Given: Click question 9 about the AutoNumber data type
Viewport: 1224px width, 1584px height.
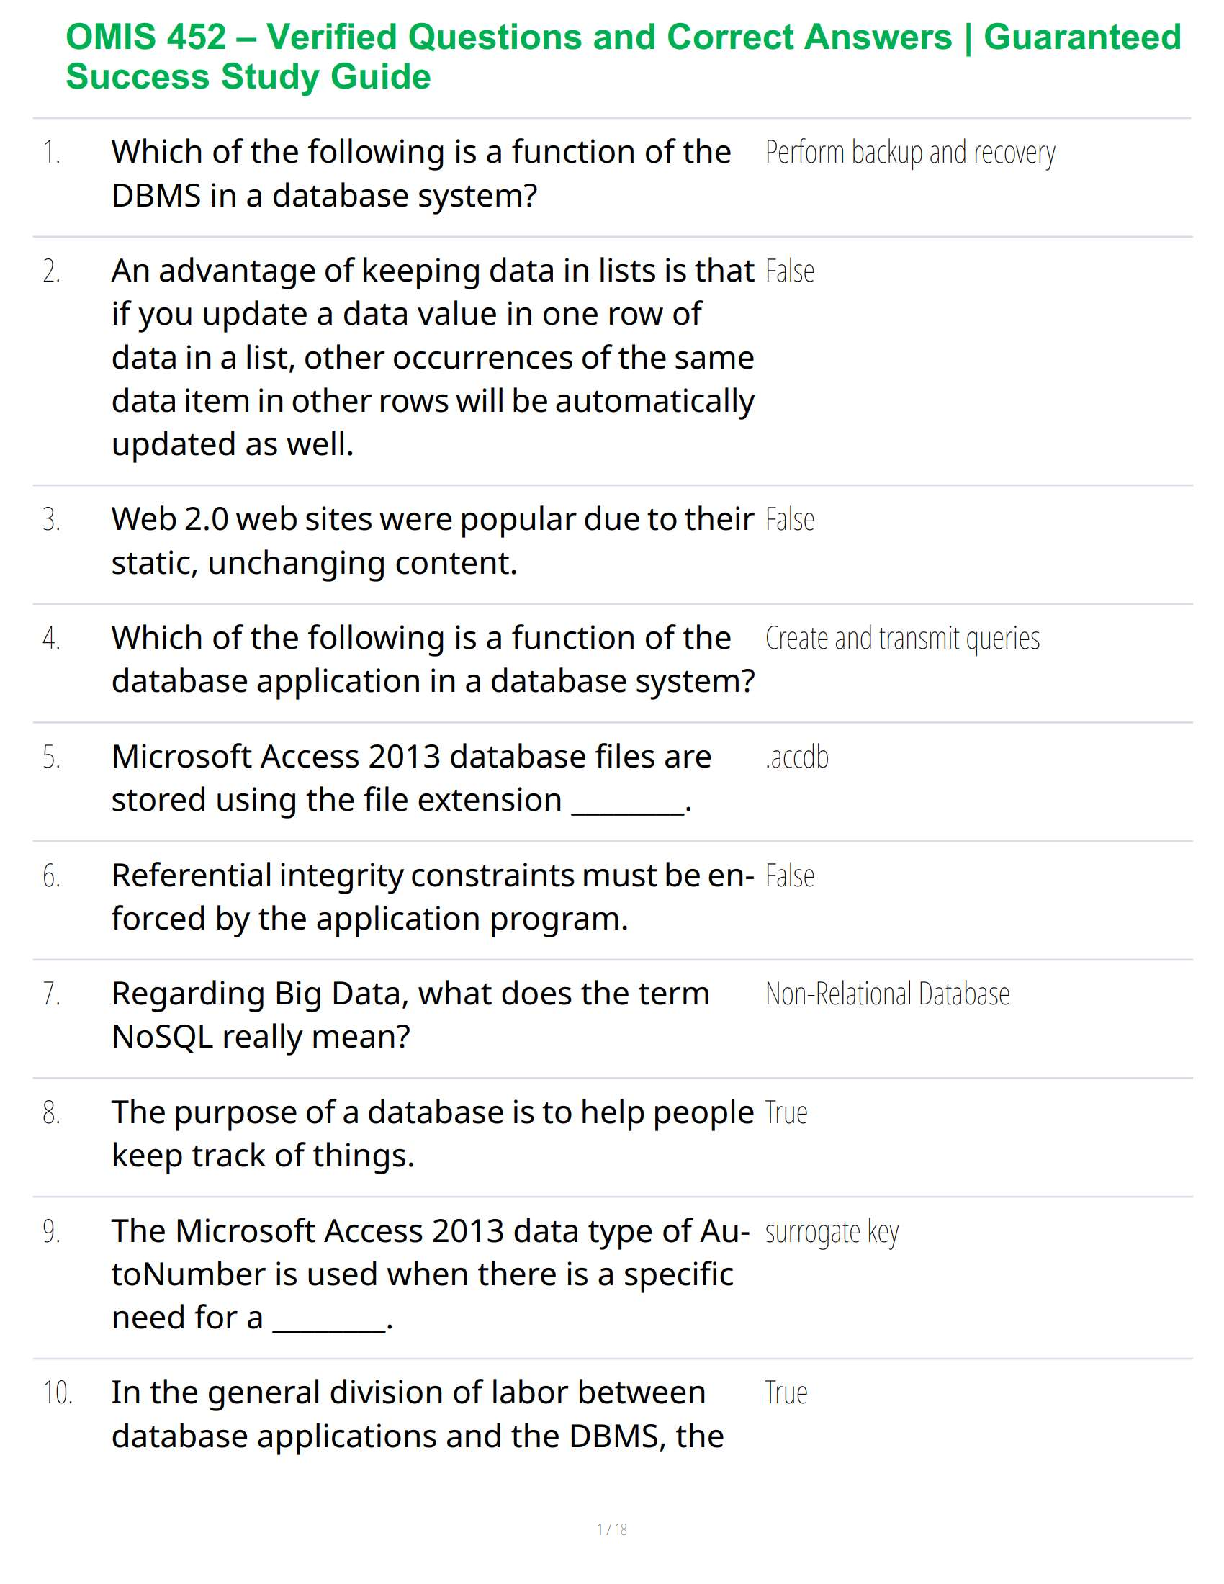Looking at the screenshot, I should point(430,1274).
